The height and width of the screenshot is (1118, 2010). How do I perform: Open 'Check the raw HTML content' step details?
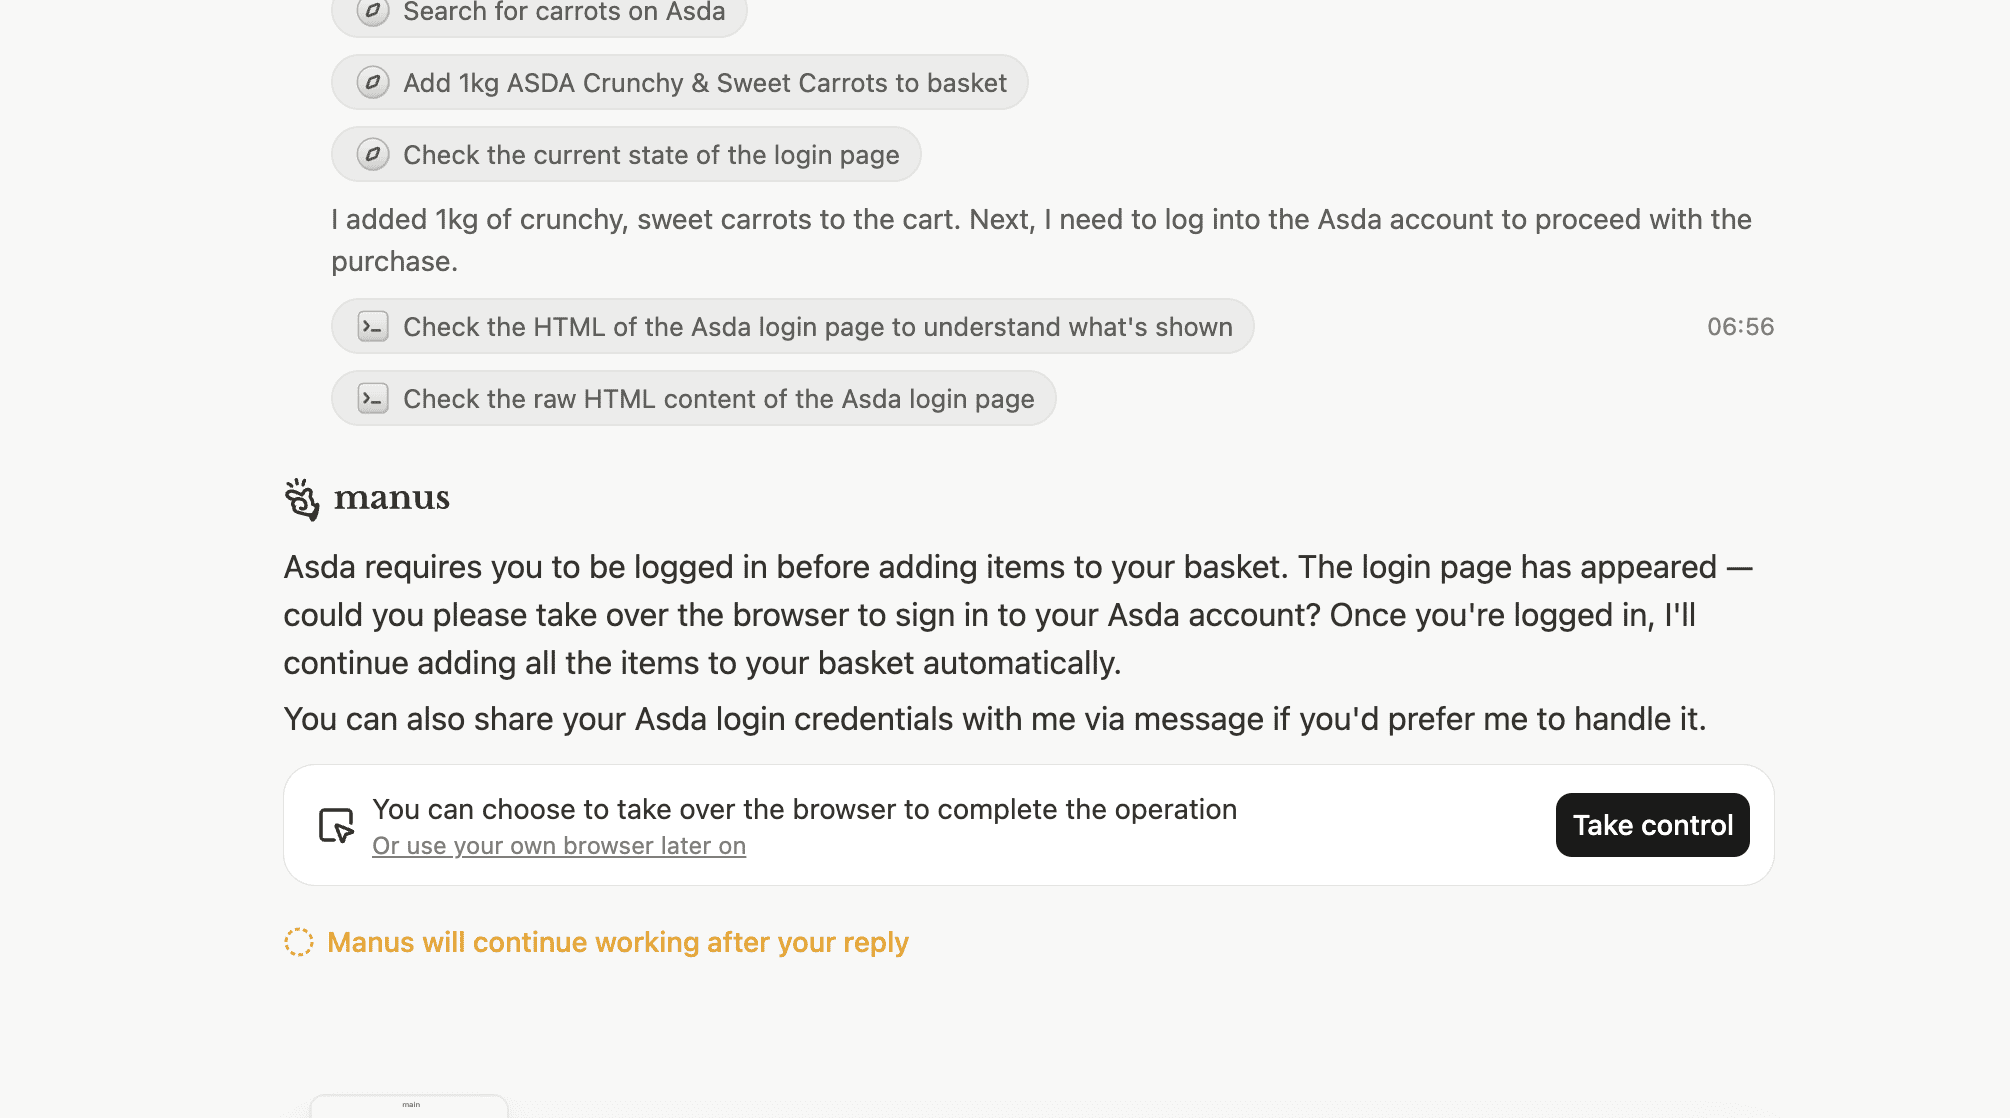(x=718, y=398)
